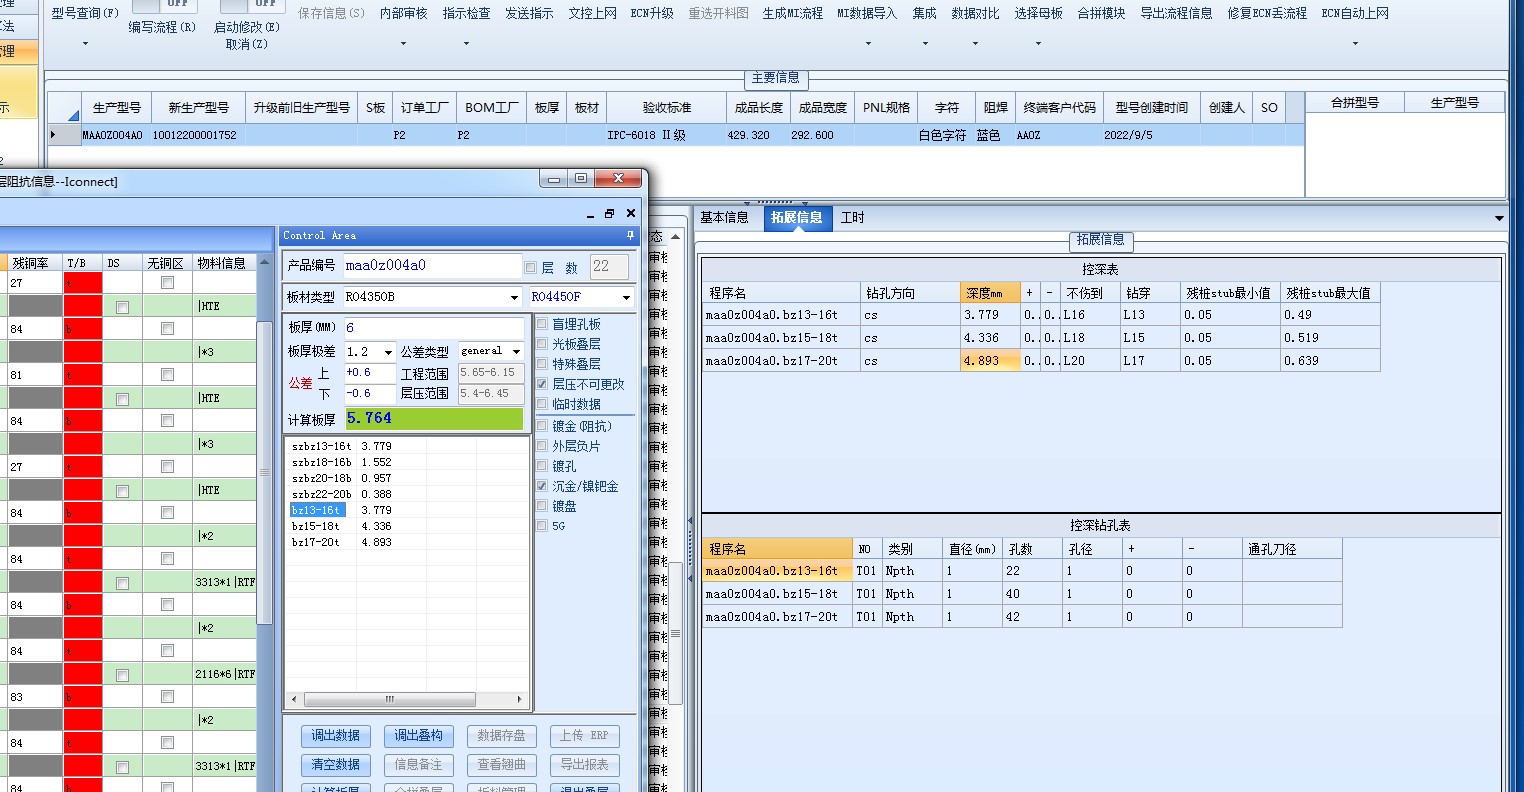Click row indicator arrow beside MAA0Z004A0
Image resolution: width=1524 pixels, height=792 pixels.
(x=53, y=135)
